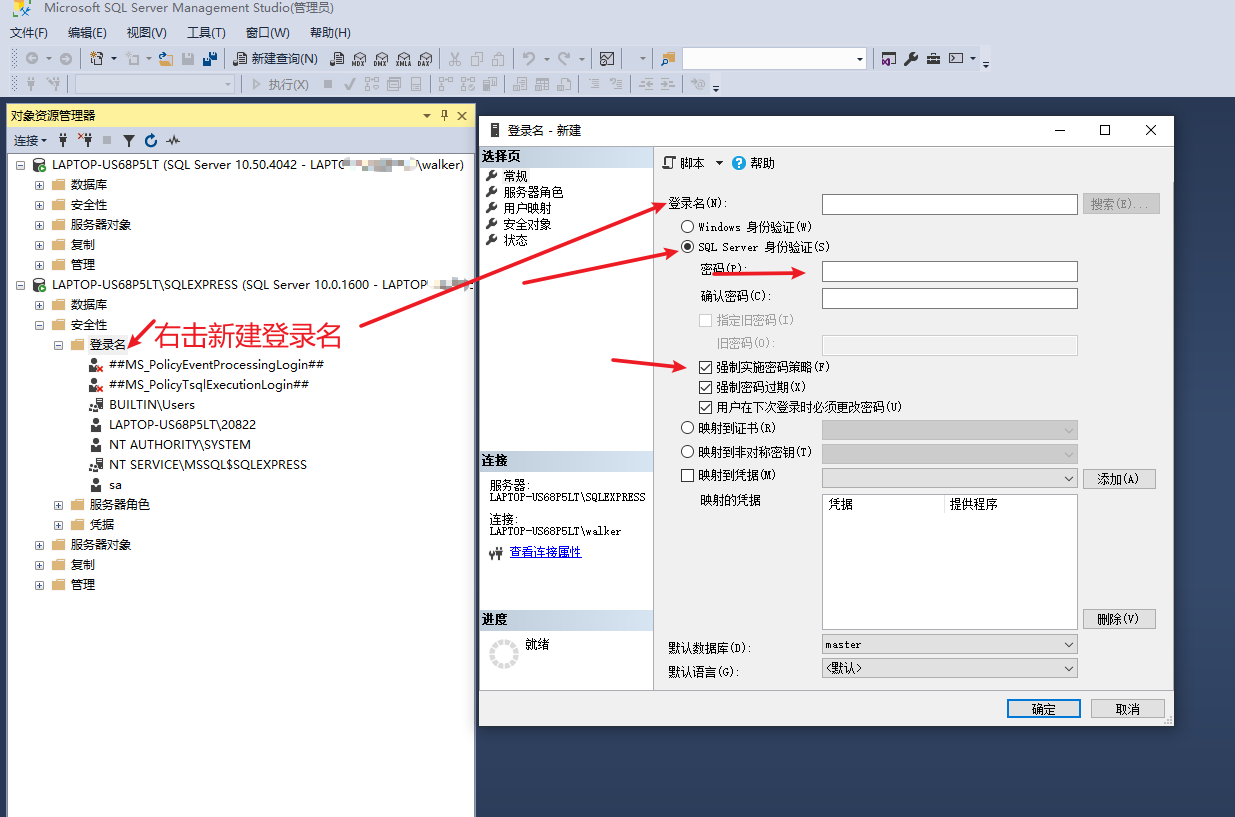Open the 连接 dropdown in Object Explorer
1235x817 pixels.
[x=30, y=141]
